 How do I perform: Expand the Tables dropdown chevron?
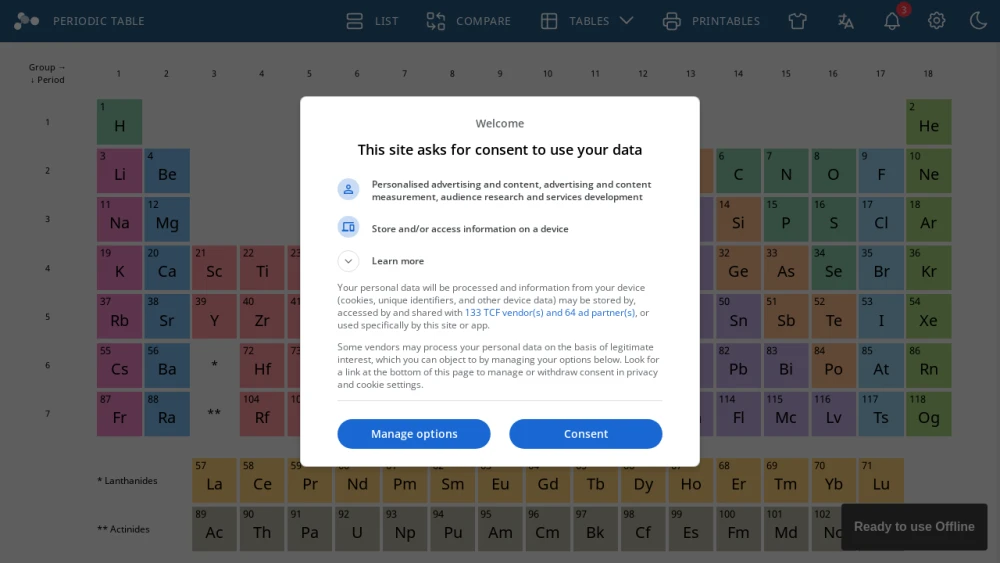coord(627,21)
